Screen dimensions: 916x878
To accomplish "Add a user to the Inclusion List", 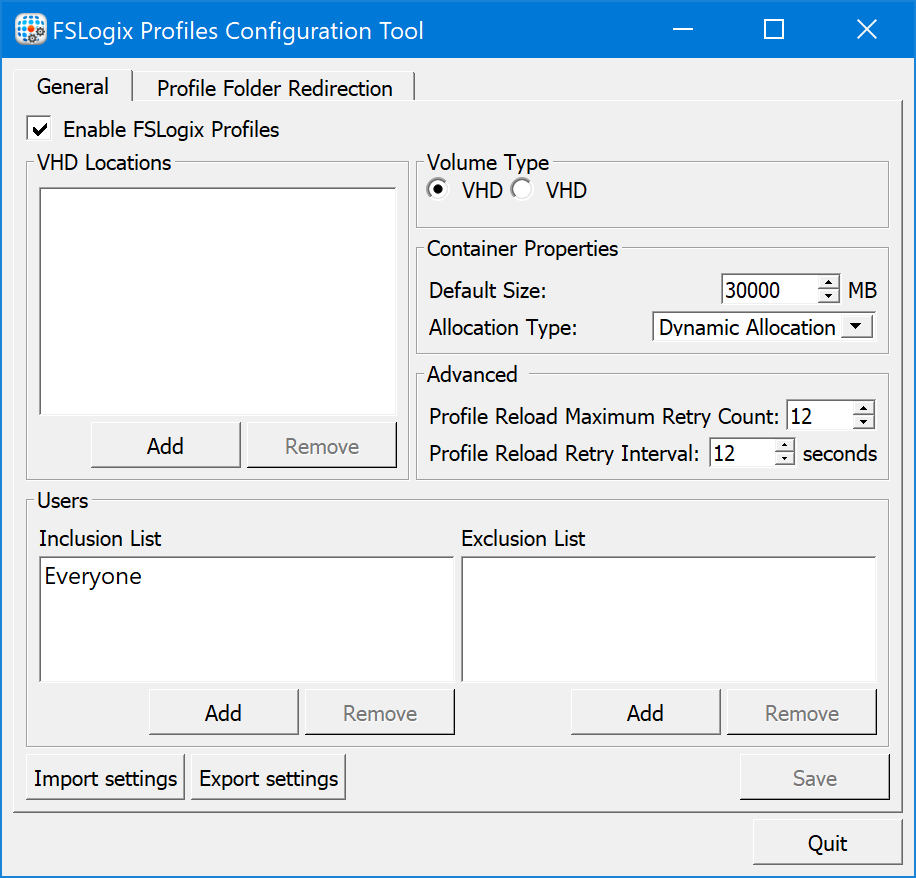I will [223, 712].
